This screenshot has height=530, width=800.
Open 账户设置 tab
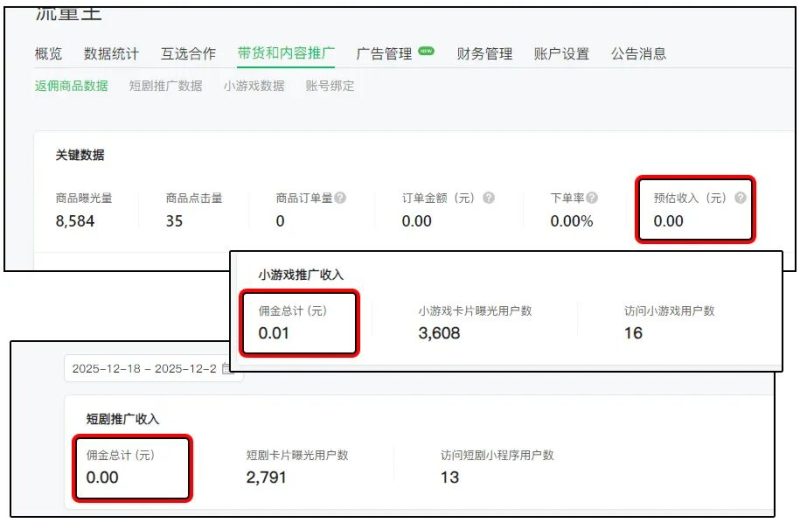(562, 54)
